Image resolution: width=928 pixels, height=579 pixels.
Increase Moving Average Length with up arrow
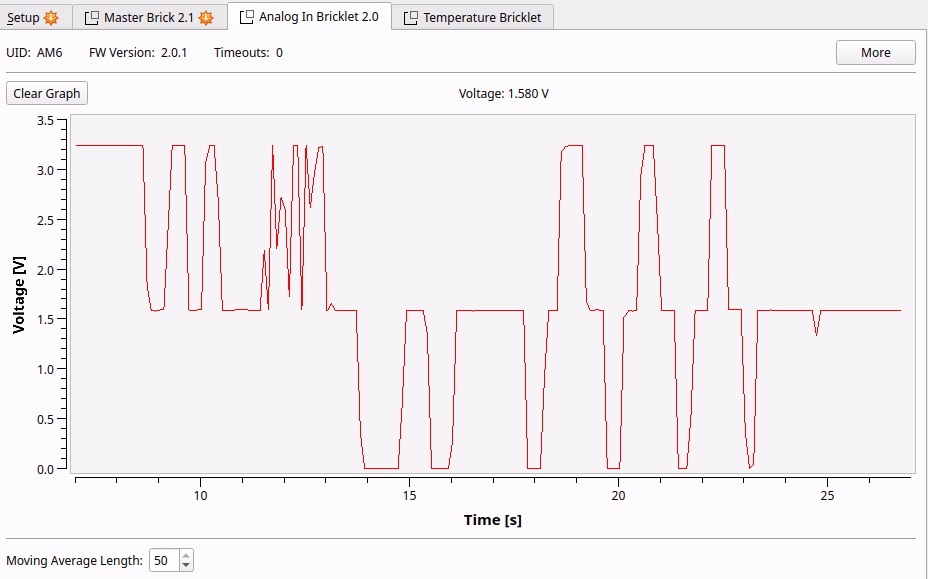click(x=186, y=556)
